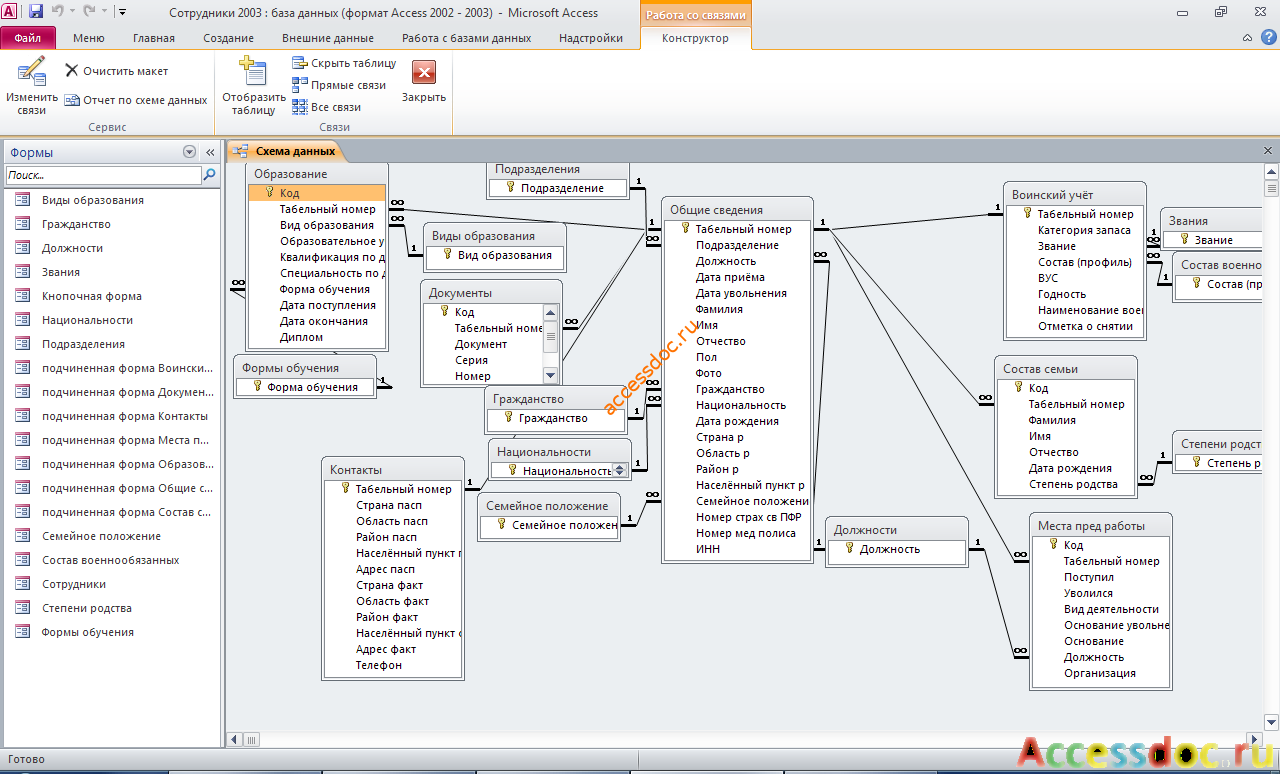Click the Отобразить таблицу ribbon button
Screen dimensions: 1280x774
click(x=254, y=86)
